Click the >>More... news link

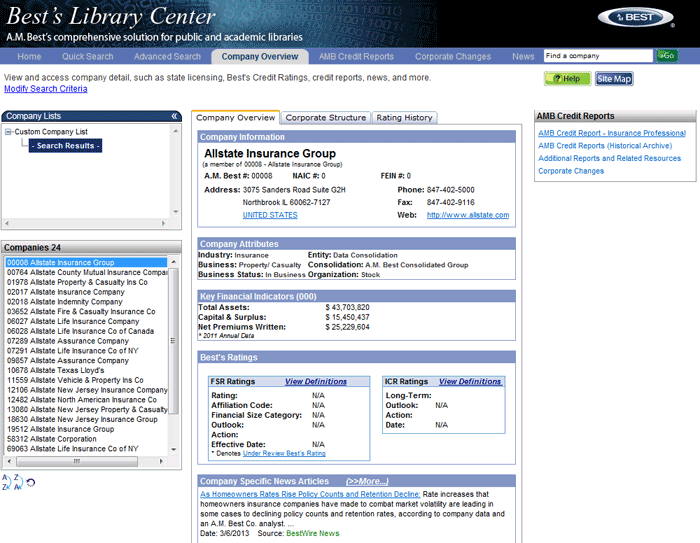point(367,481)
